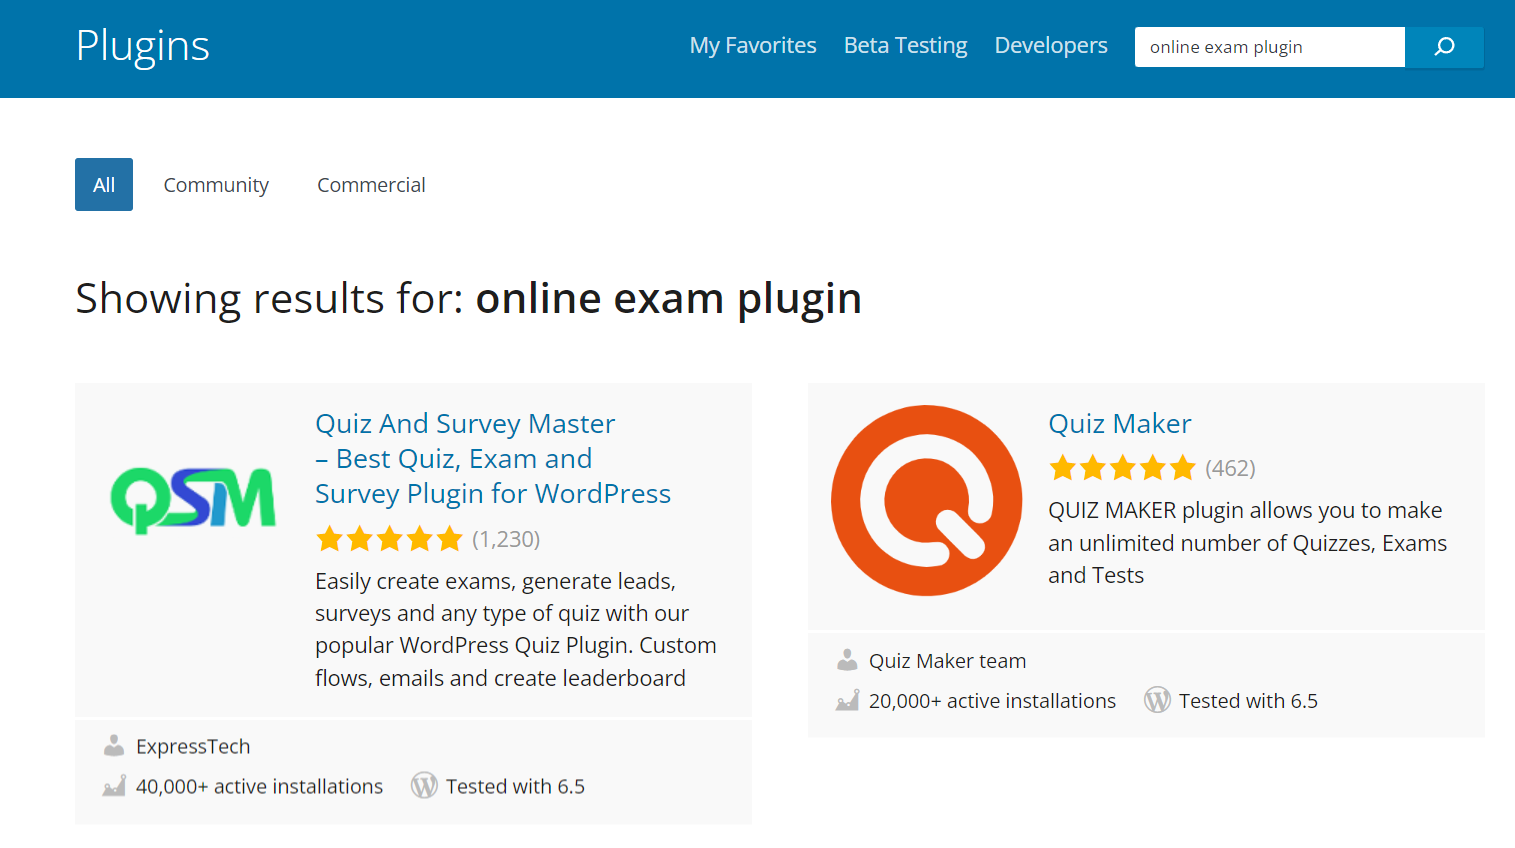Click the magnifying glass search icon

pyautogui.click(x=1443, y=46)
